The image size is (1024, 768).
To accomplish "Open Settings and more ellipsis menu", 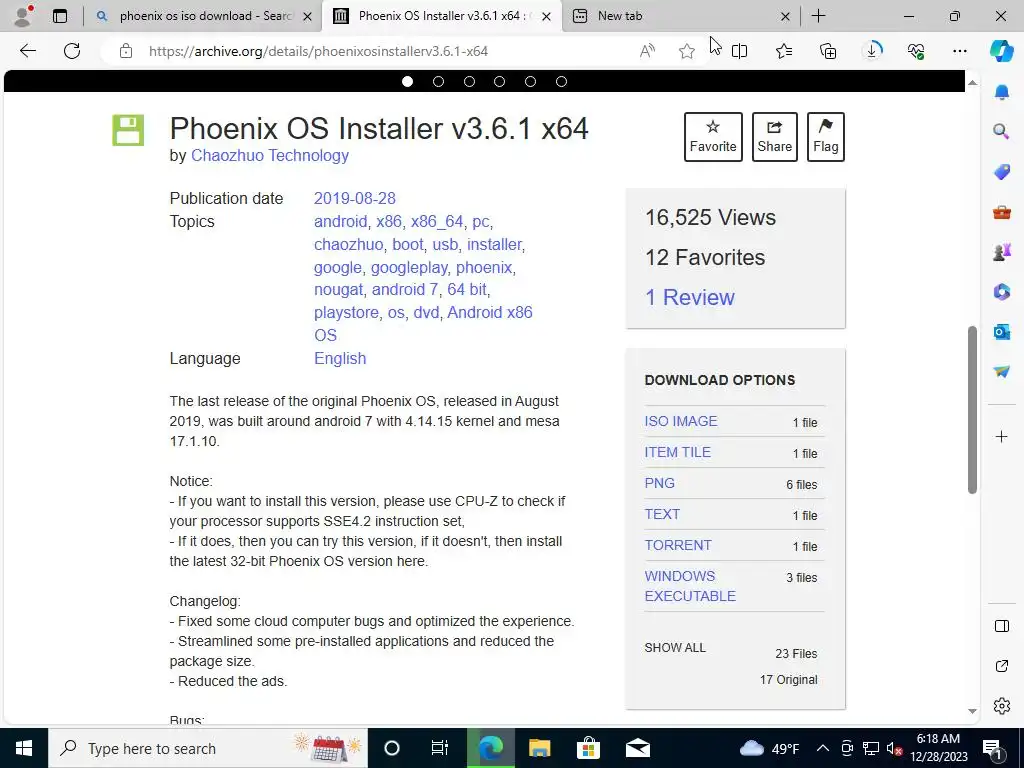I will click(960, 51).
